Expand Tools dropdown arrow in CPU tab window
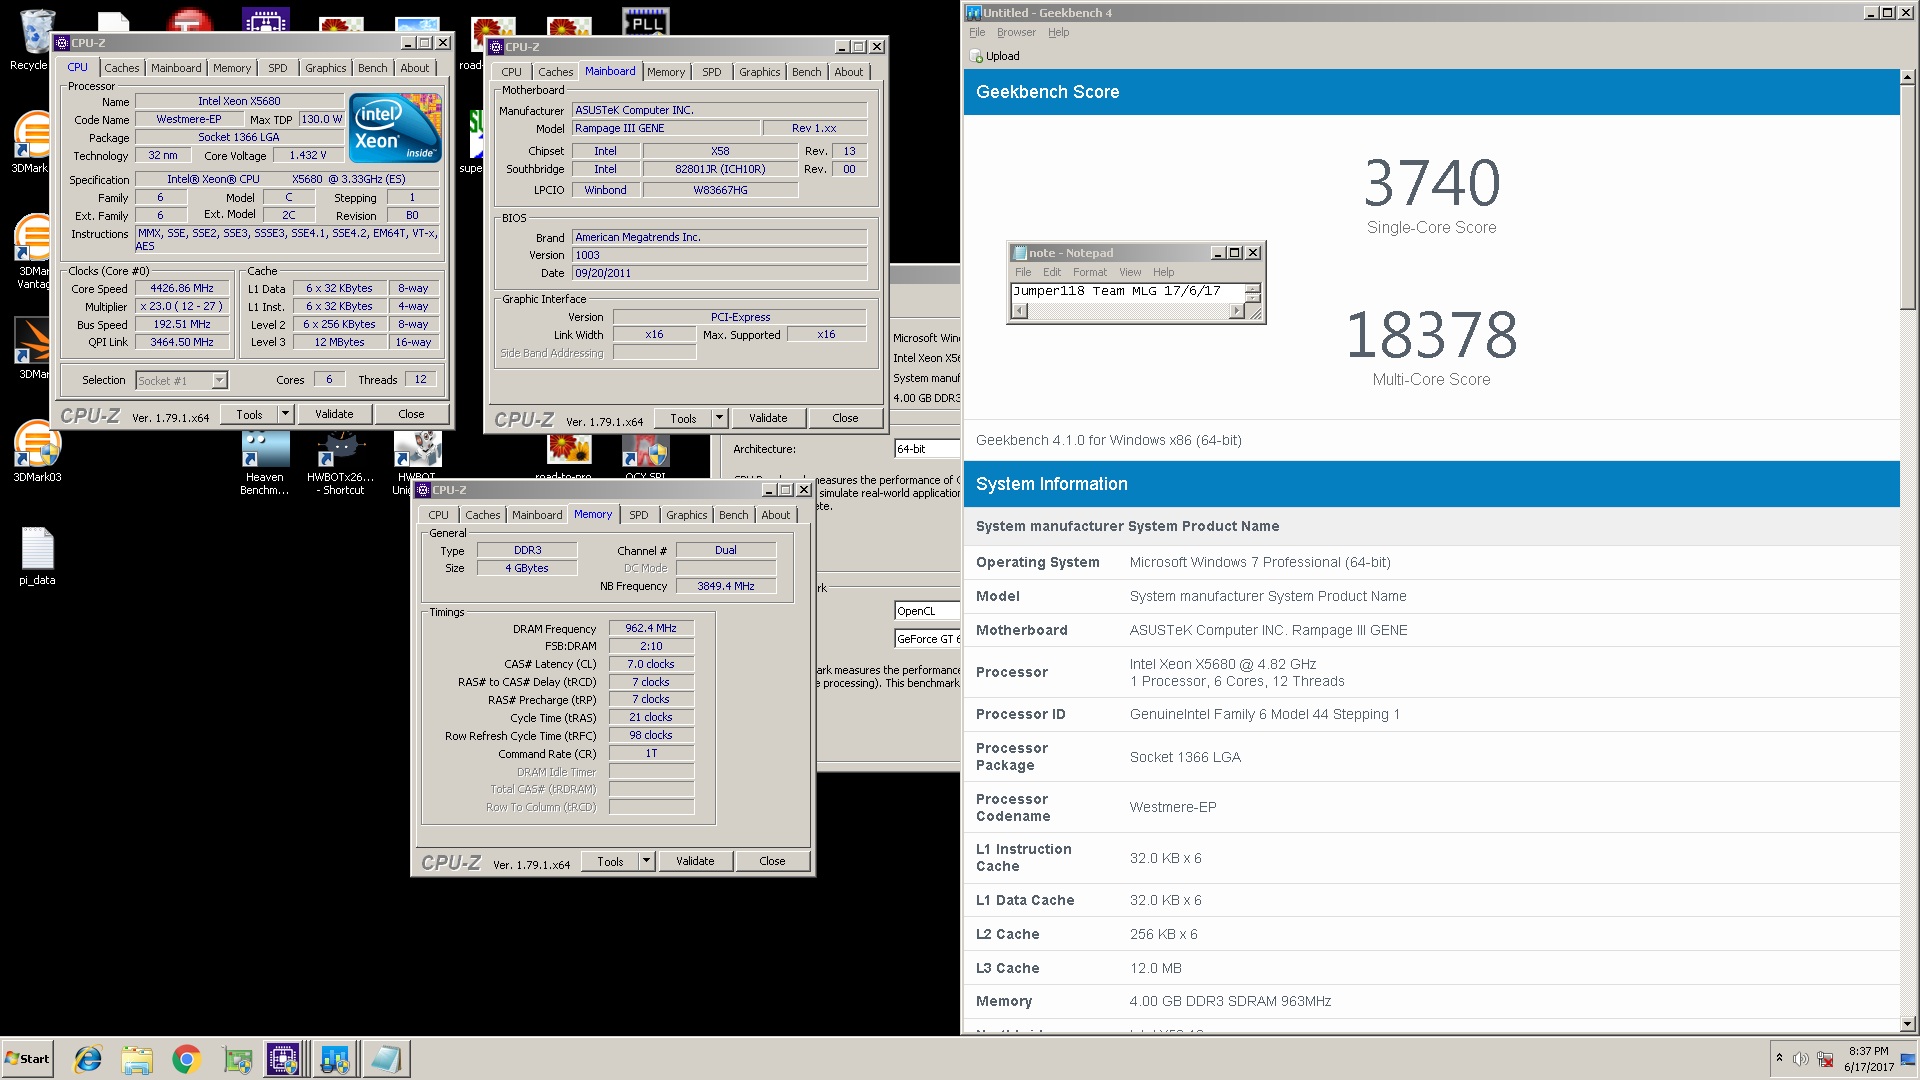This screenshot has width=1920, height=1080. pos(285,414)
